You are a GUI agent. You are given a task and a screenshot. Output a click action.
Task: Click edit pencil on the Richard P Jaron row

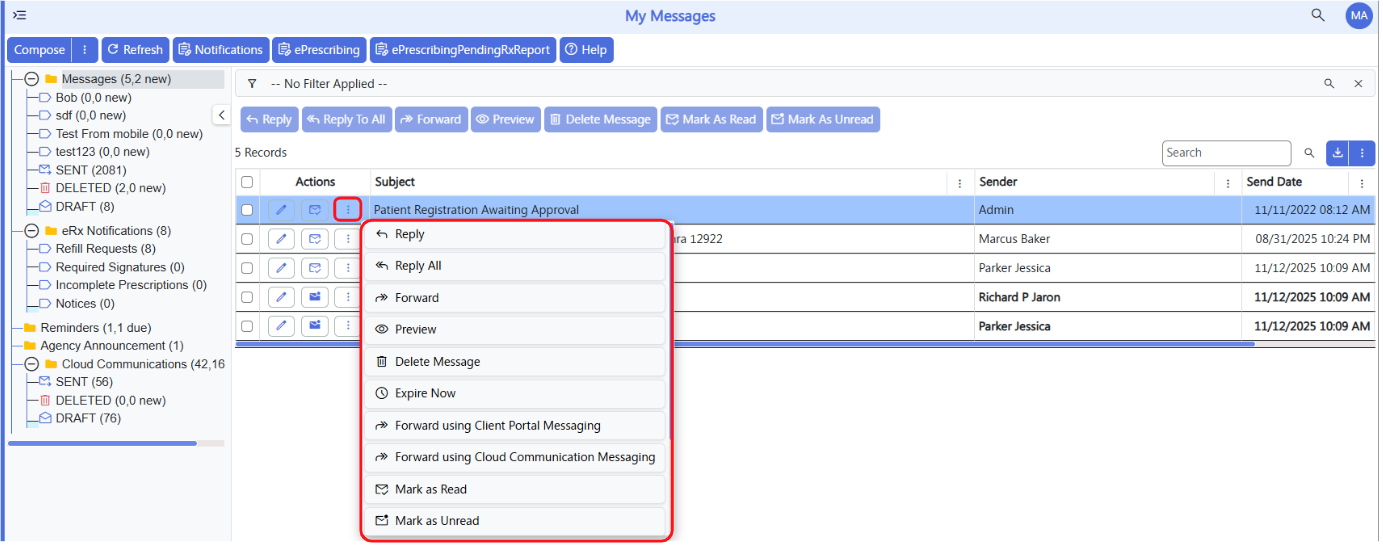coord(282,297)
